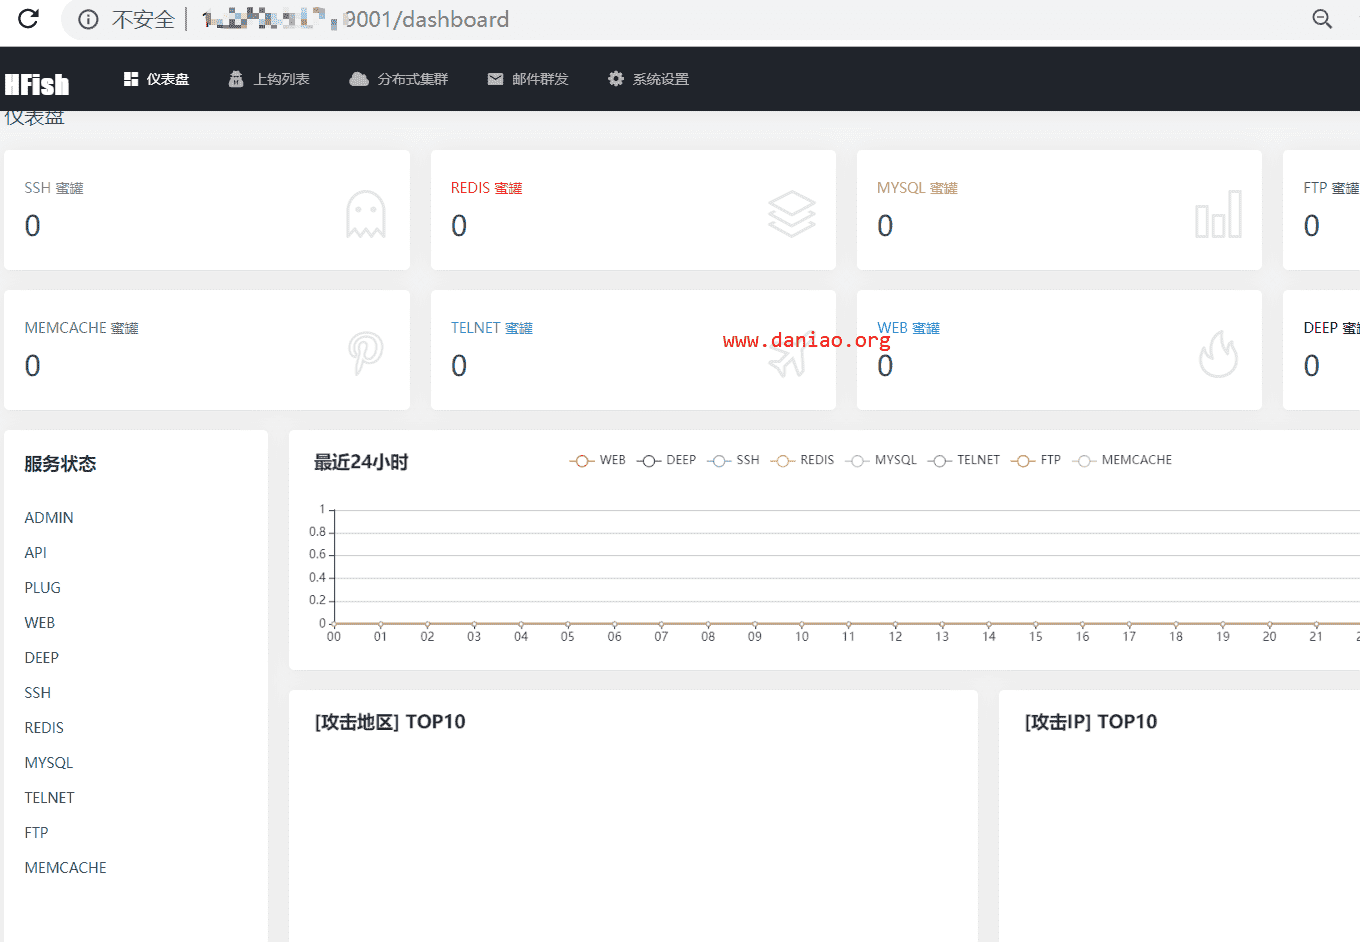
Task: Open the 邮件群发 menu item
Action: click(528, 79)
